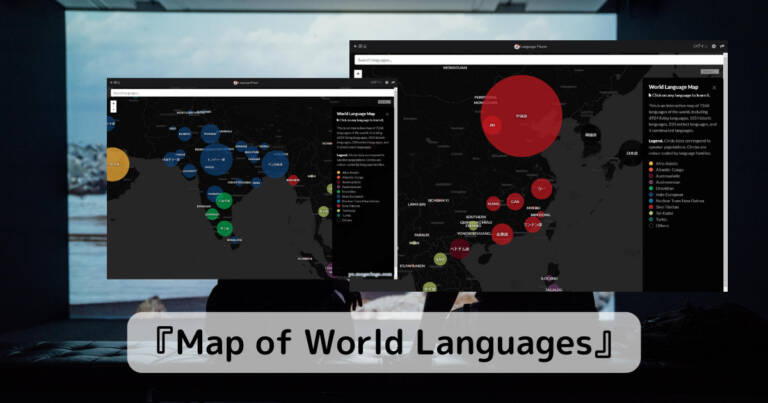
Task: Select the largest blue Hindi circle
Action: 216,160
